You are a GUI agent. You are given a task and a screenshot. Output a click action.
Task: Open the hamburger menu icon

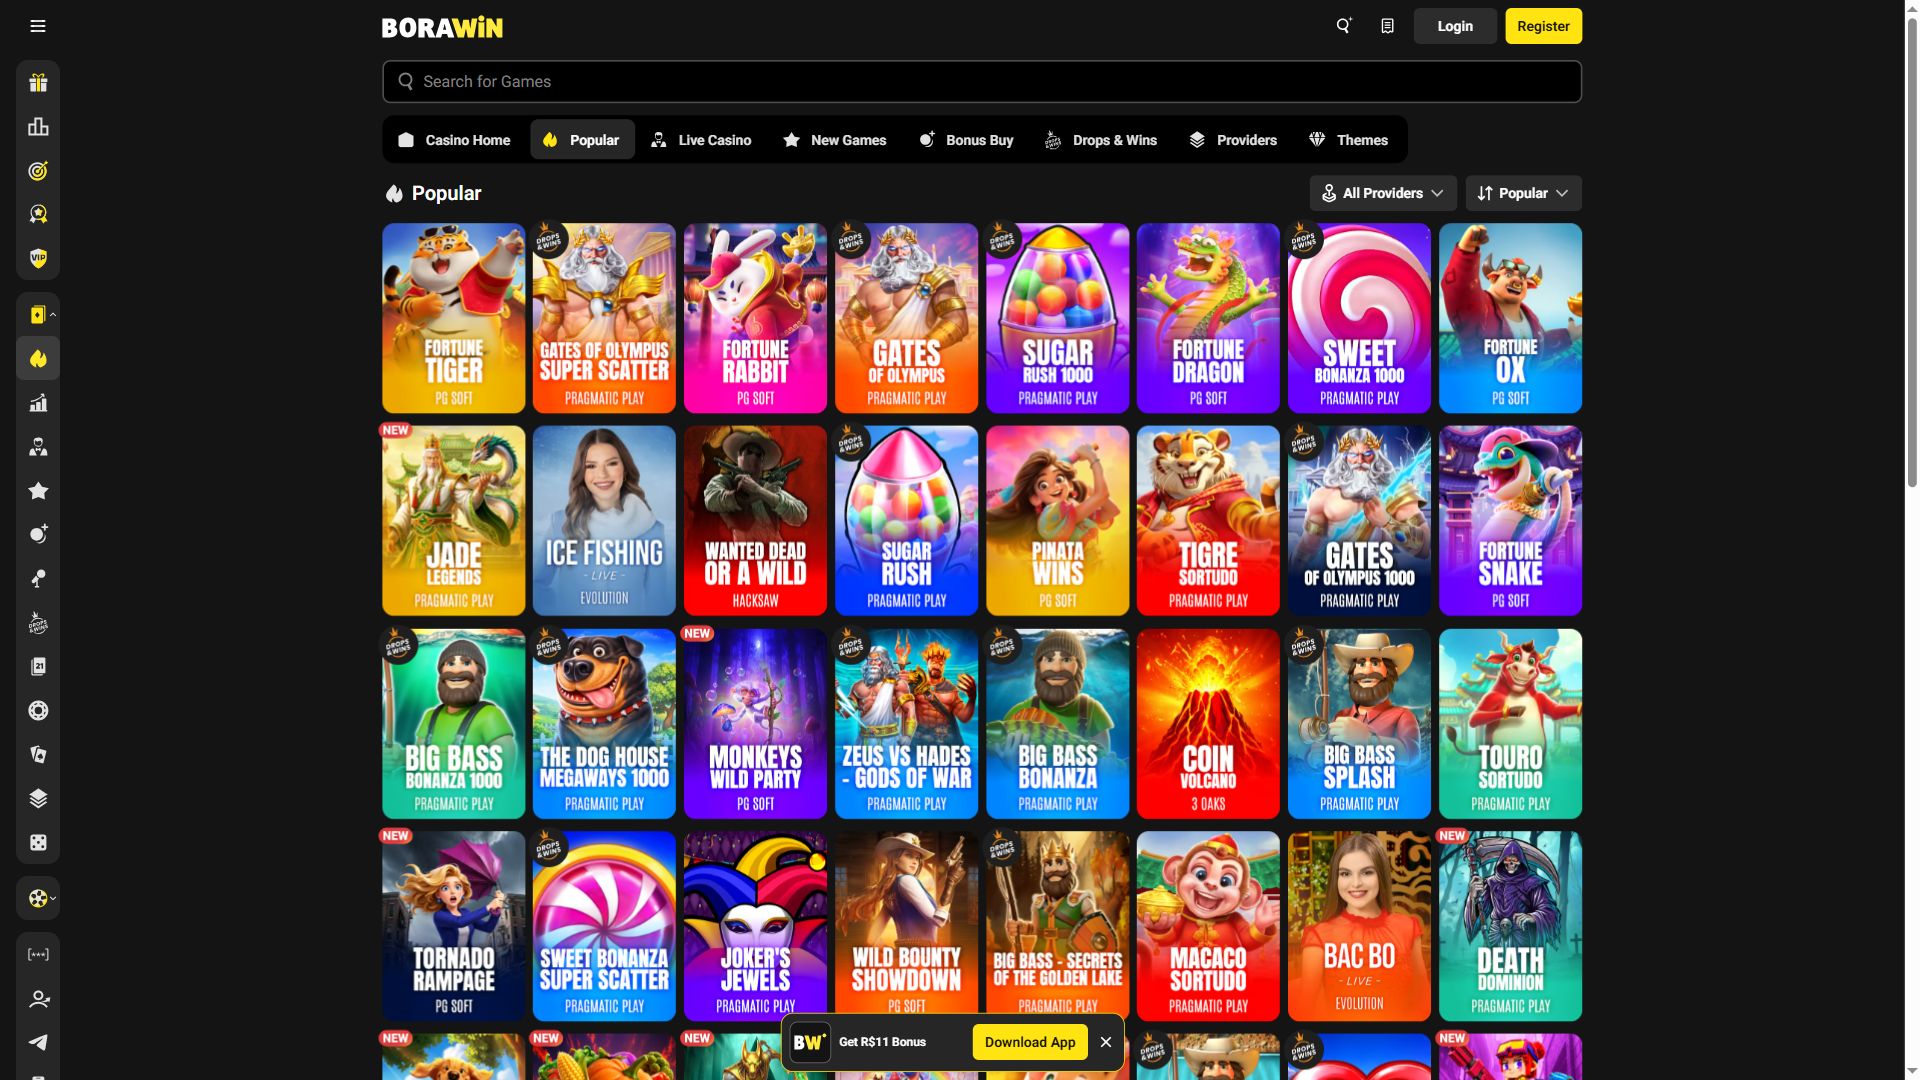38,26
